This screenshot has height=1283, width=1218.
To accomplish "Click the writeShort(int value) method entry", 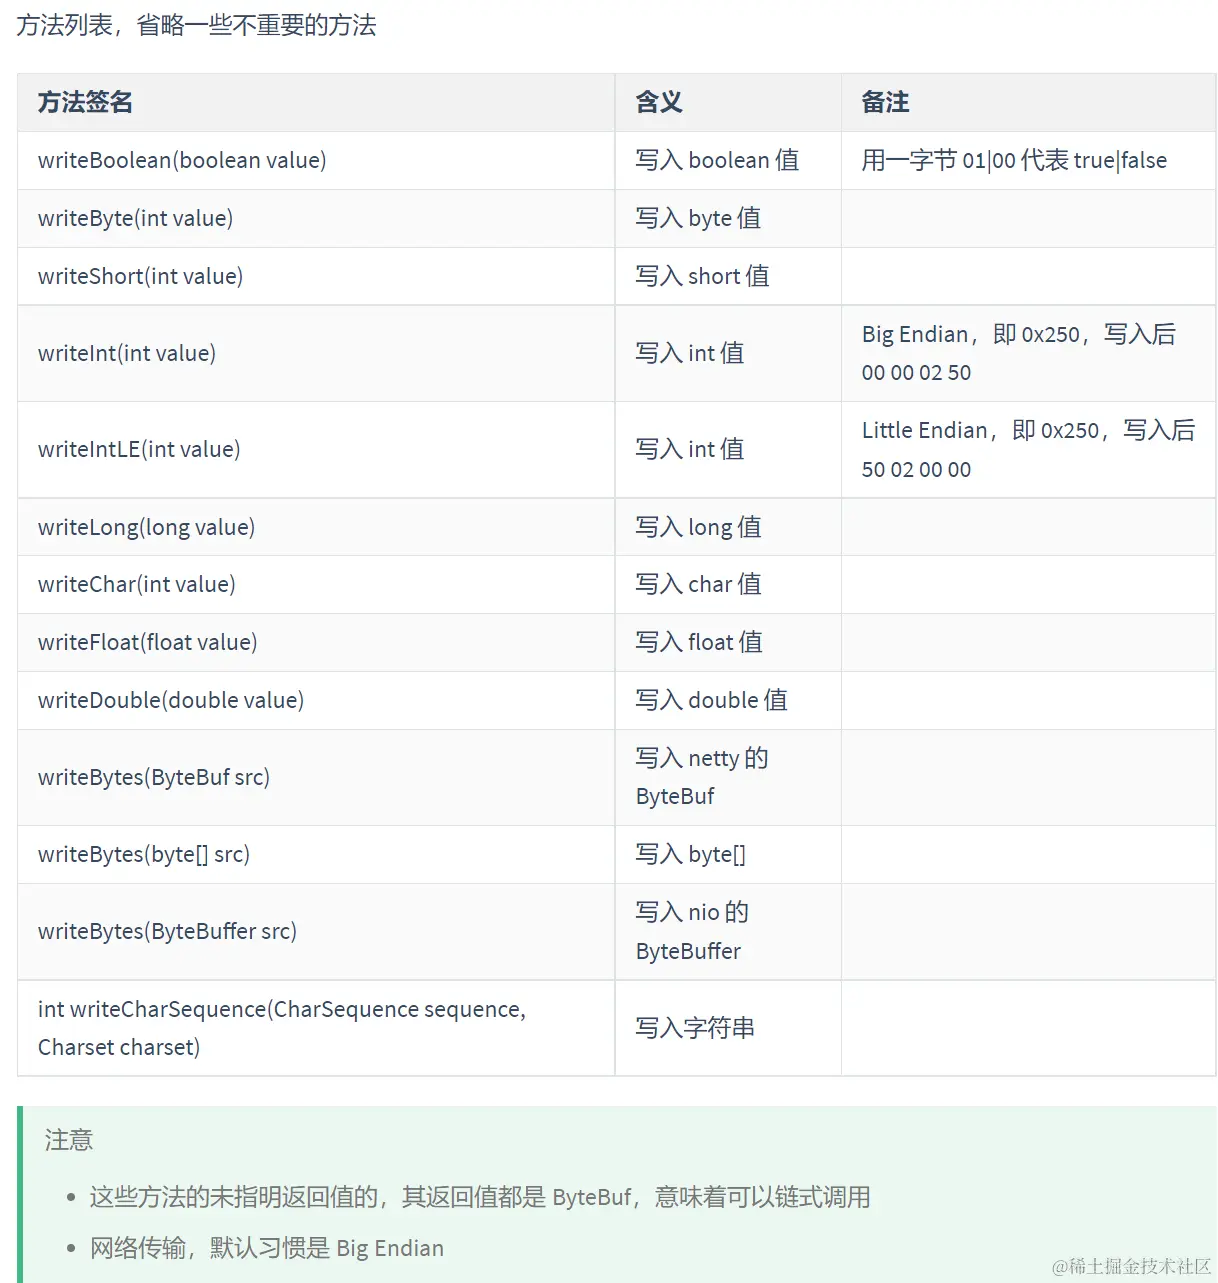I will [x=140, y=276].
